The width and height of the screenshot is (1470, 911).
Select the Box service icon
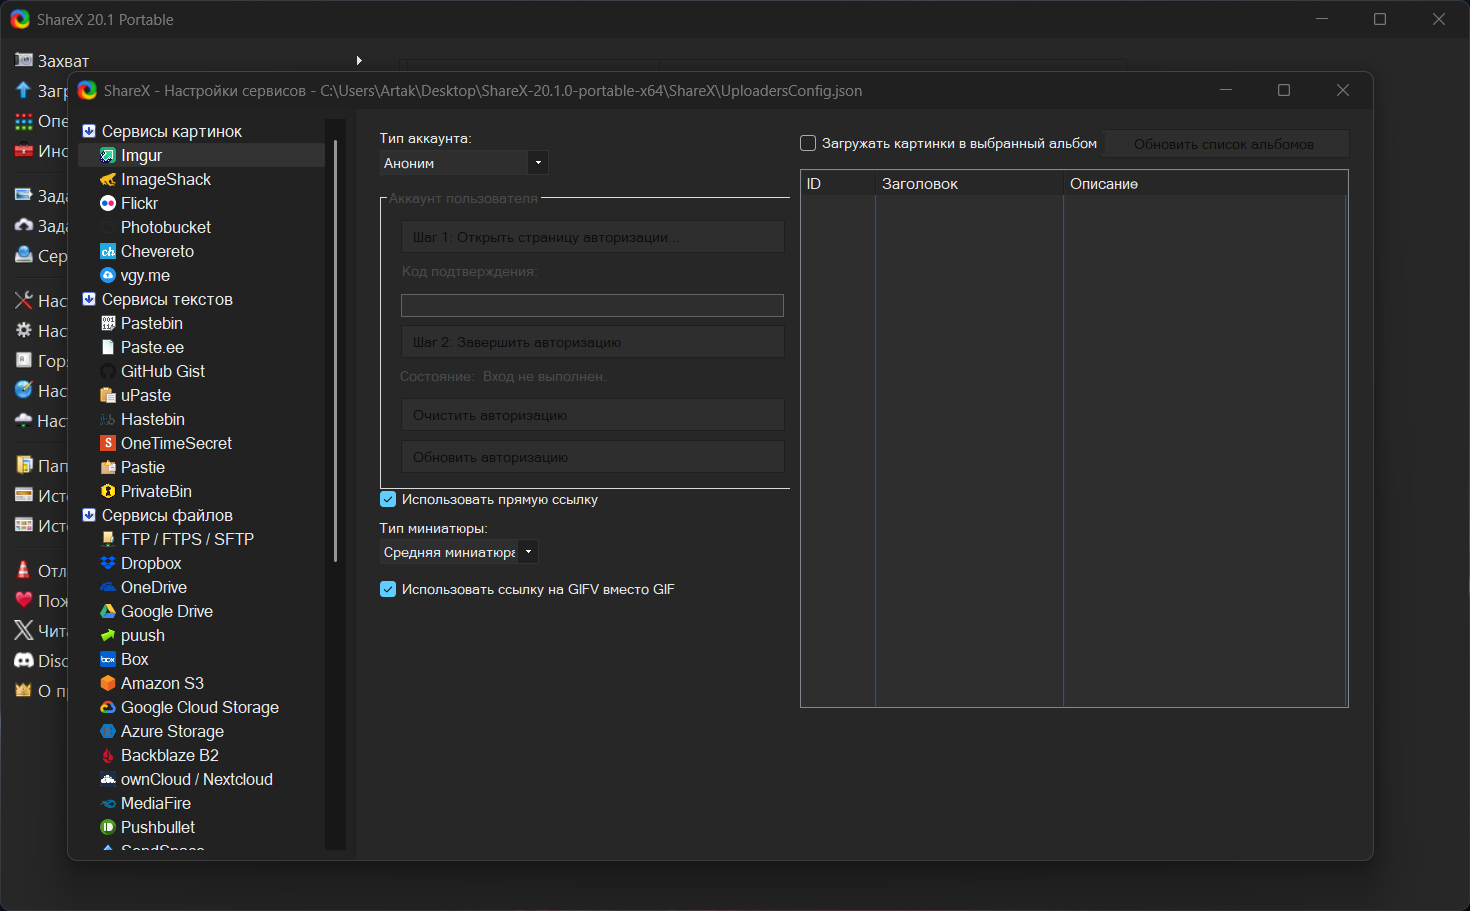(108, 659)
